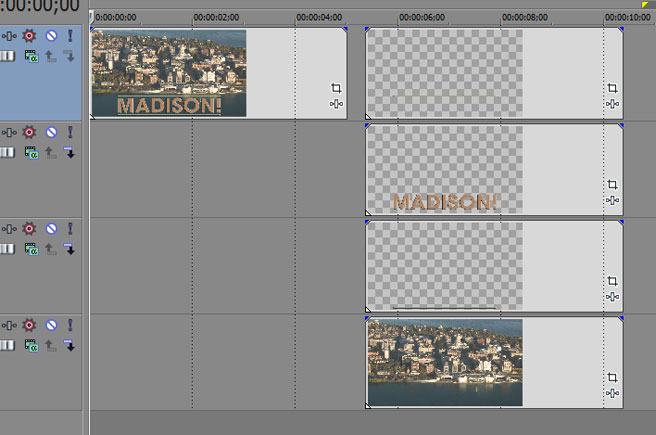
Task: Mute the fourth (bottom) video track
Action: [x=51, y=325]
